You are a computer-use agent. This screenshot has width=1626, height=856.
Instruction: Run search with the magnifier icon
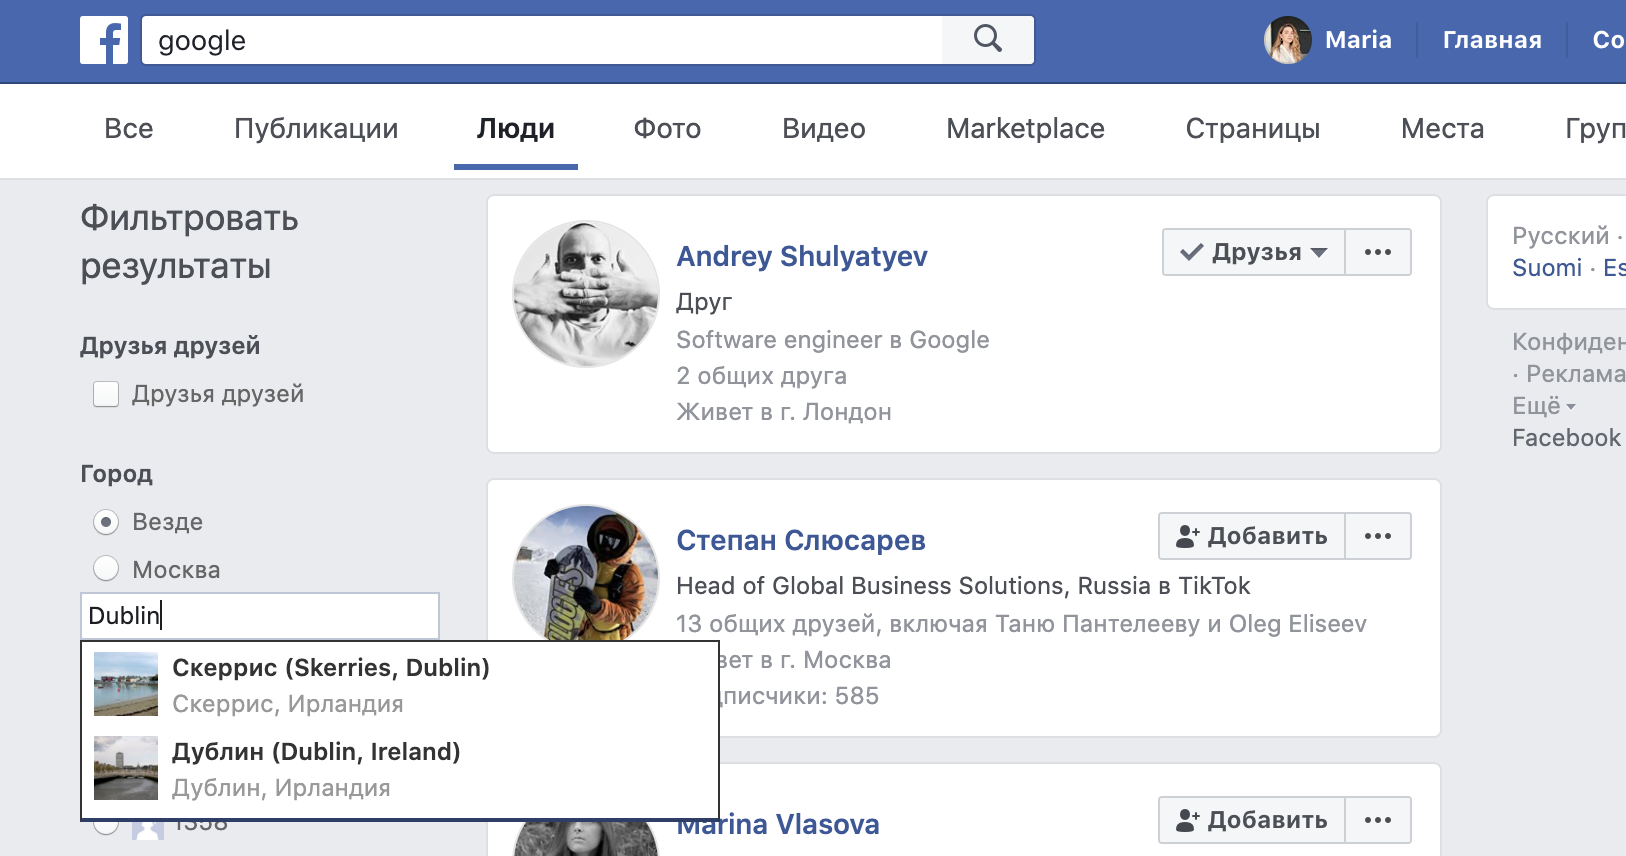coord(988,40)
